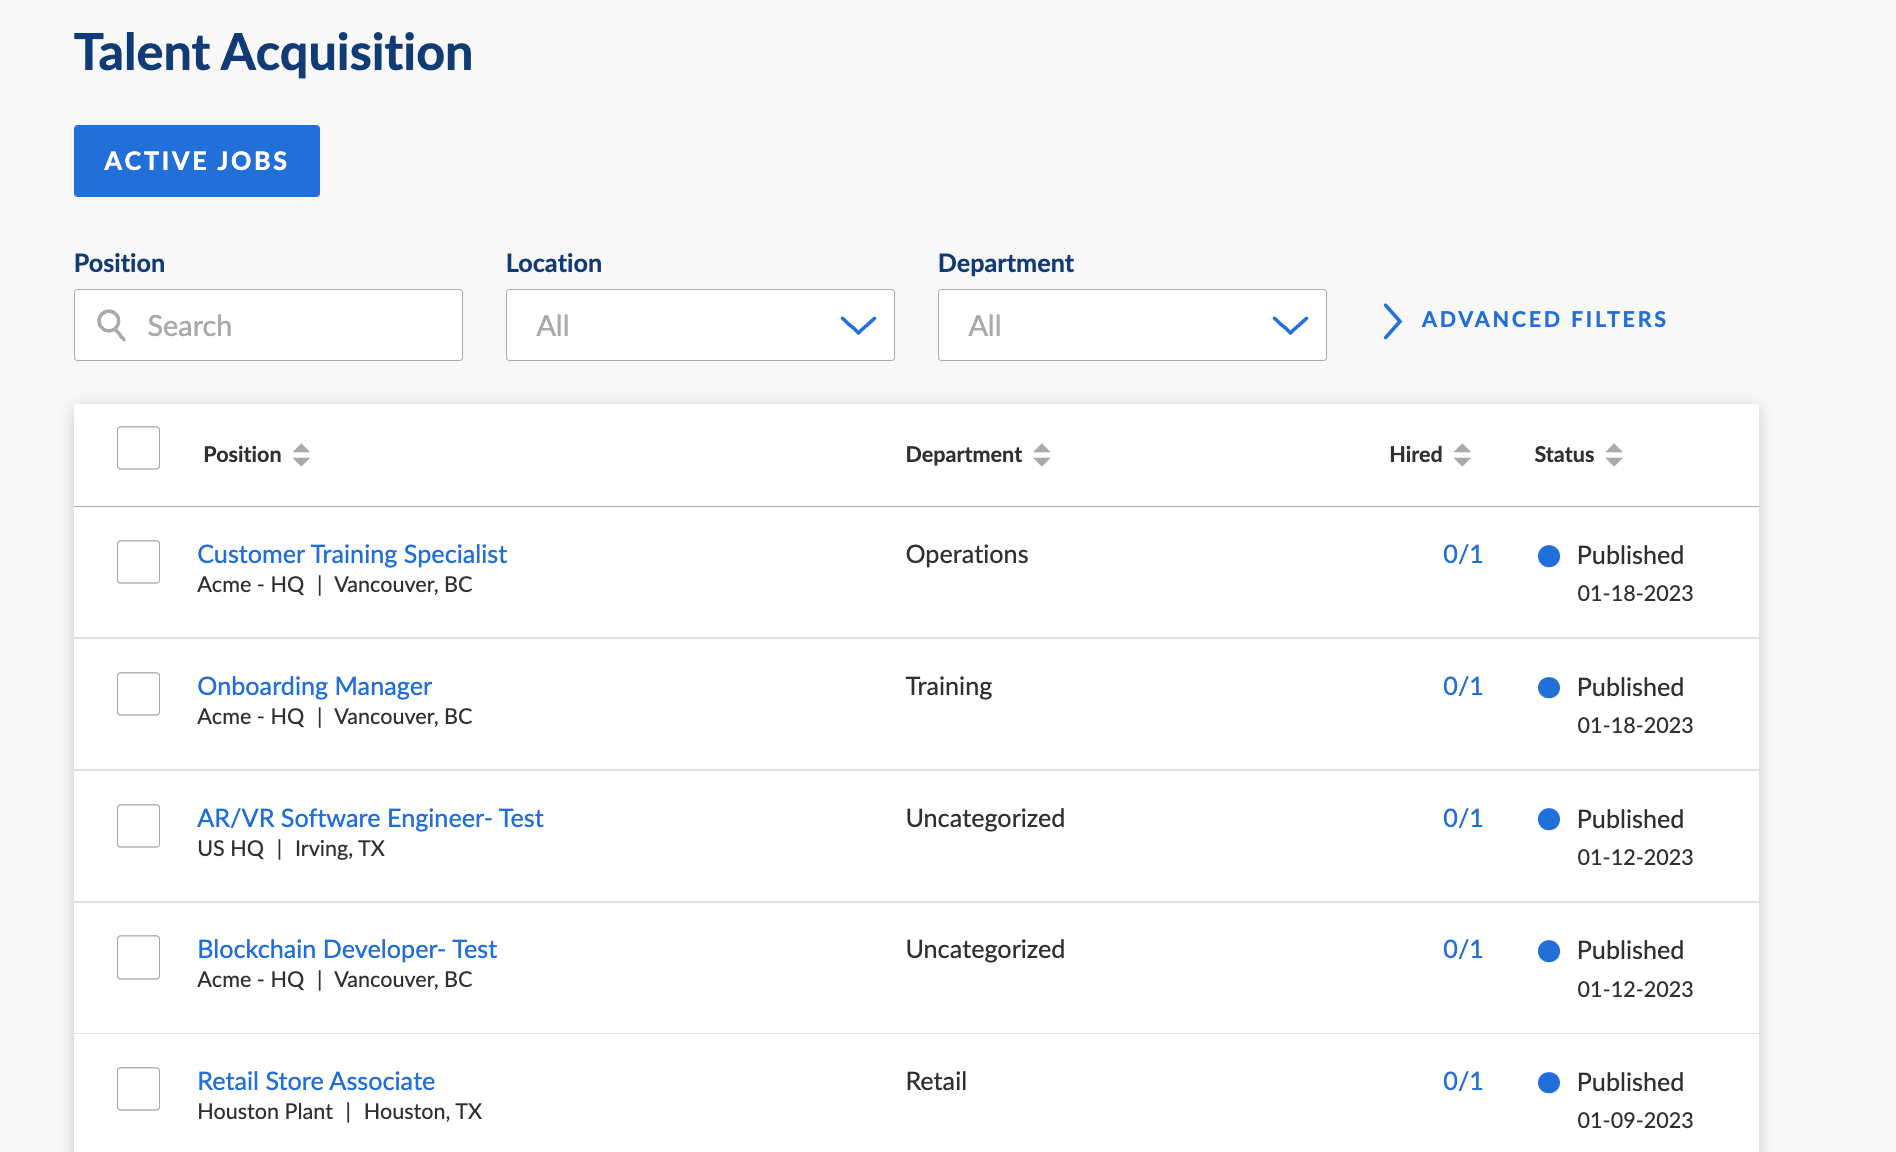The width and height of the screenshot is (1896, 1152).
Task: Sort table by Department column arrows
Action: 1041,455
